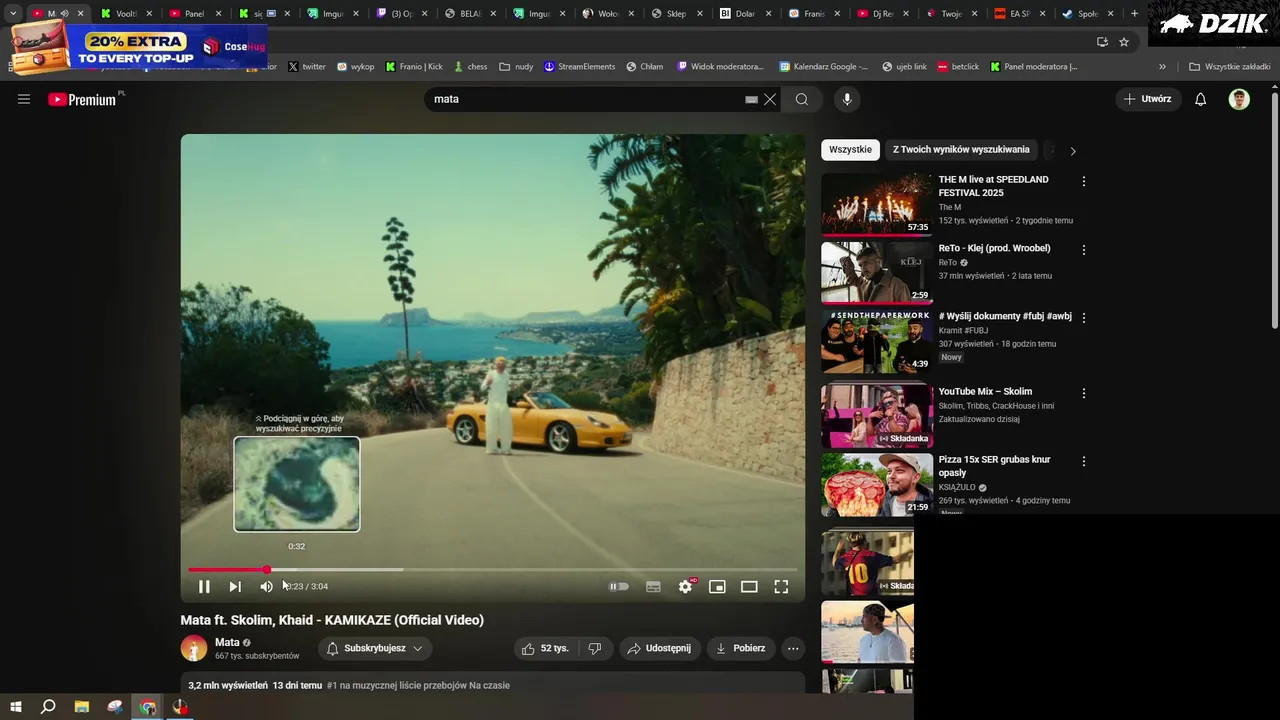Show more filter chips with right arrow
The image size is (1280, 720).
1073,151
